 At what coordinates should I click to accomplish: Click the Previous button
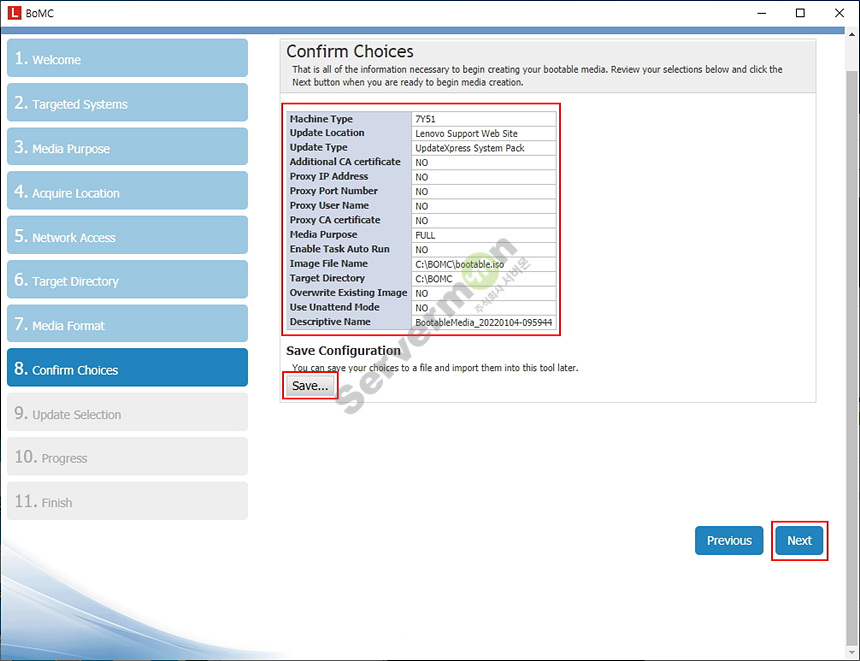tap(729, 540)
